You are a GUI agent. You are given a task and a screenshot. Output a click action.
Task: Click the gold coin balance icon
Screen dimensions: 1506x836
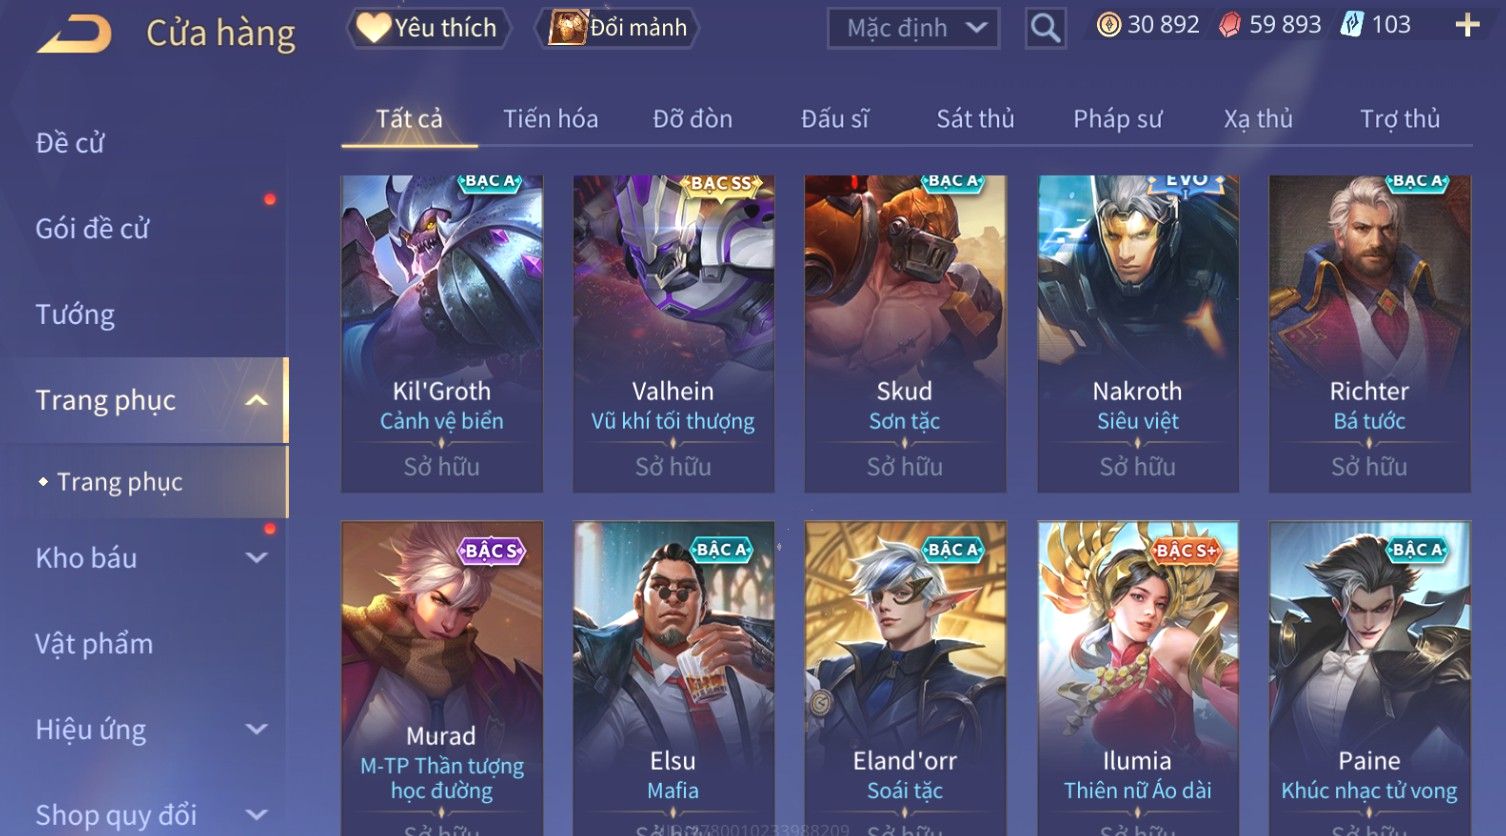[1109, 25]
